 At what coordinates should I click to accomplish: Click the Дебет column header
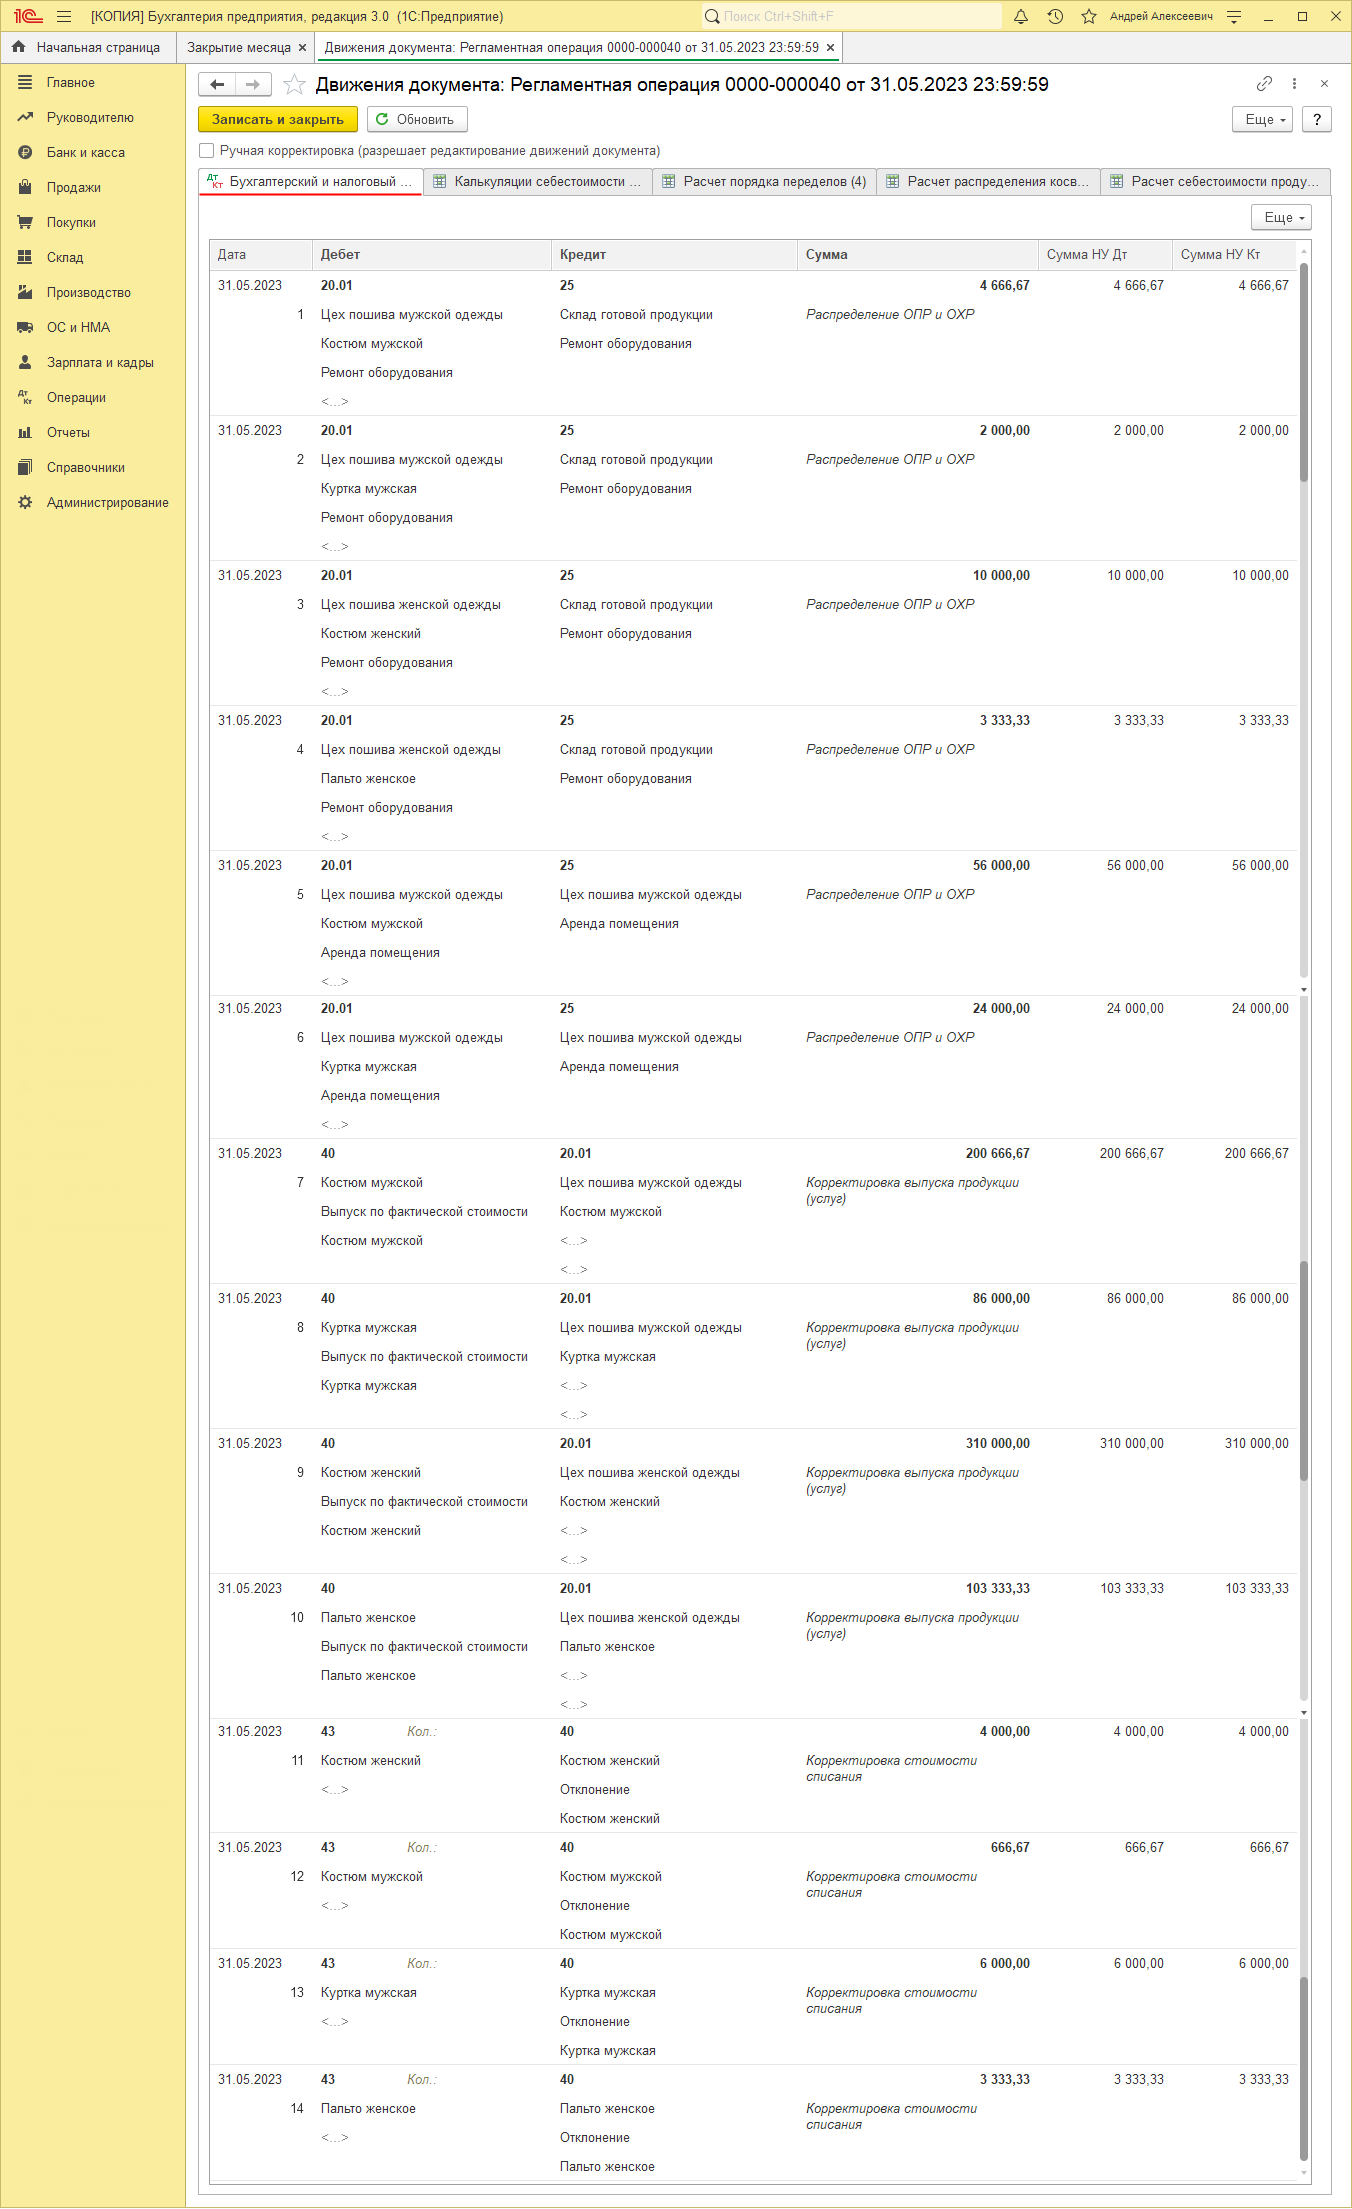pos(432,255)
